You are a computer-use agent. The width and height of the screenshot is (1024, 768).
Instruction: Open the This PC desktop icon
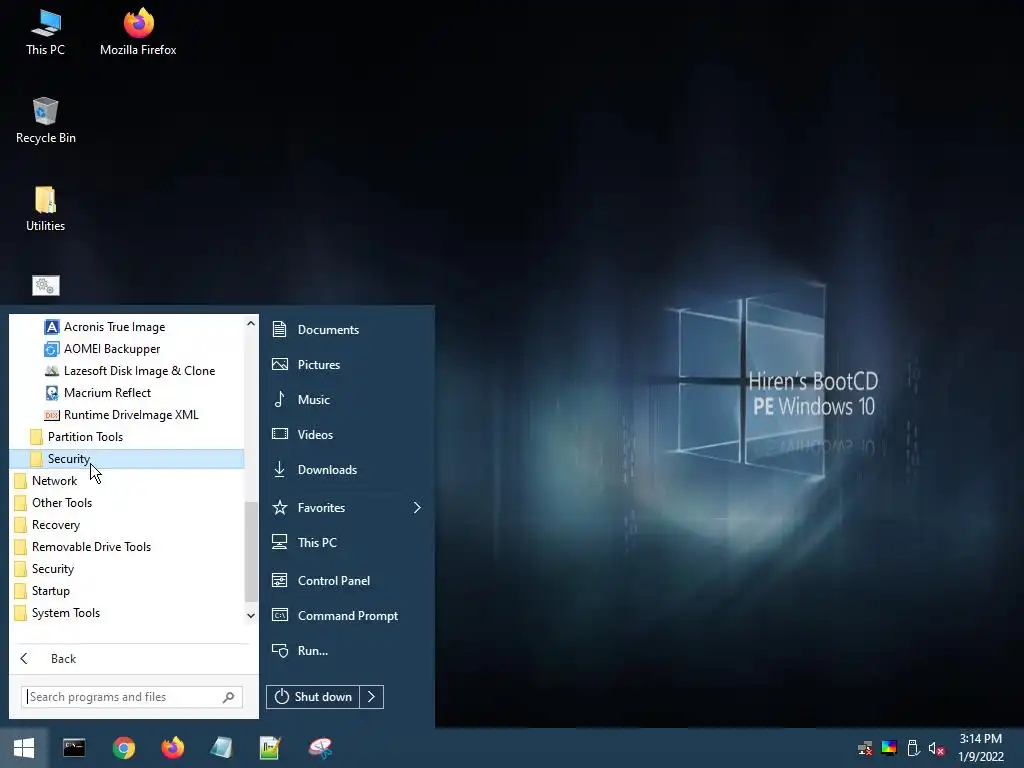pyautogui.click(x=46, y=33)
